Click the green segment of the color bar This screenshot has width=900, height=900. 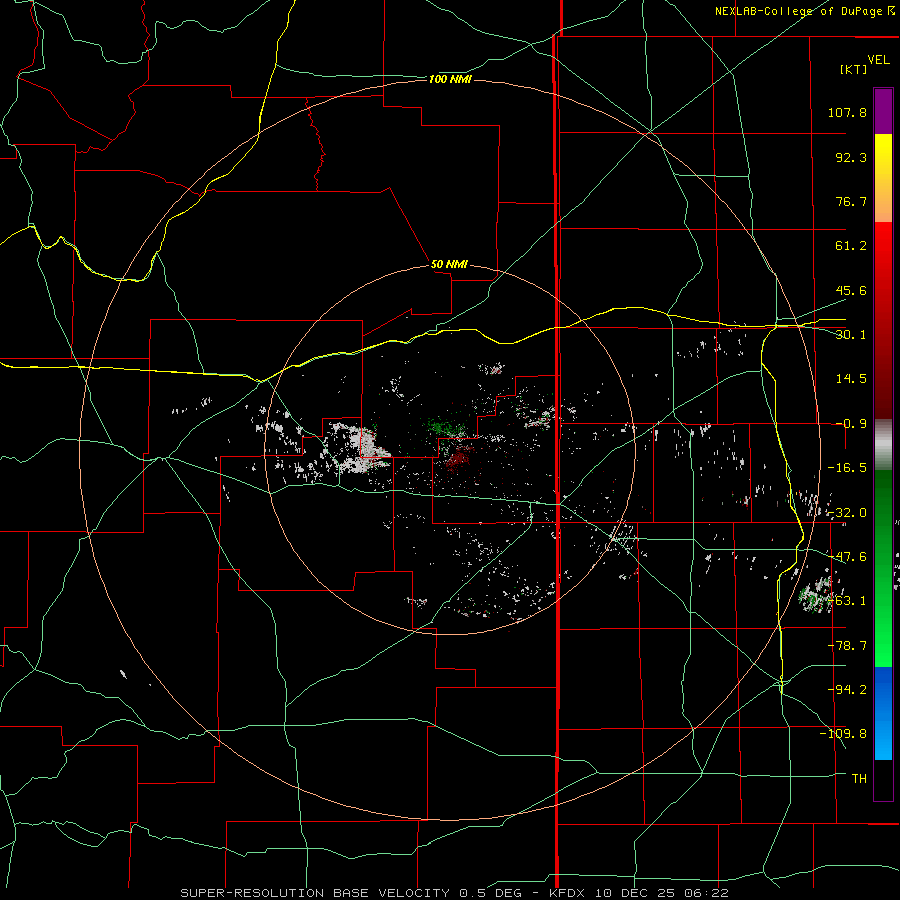883,568
